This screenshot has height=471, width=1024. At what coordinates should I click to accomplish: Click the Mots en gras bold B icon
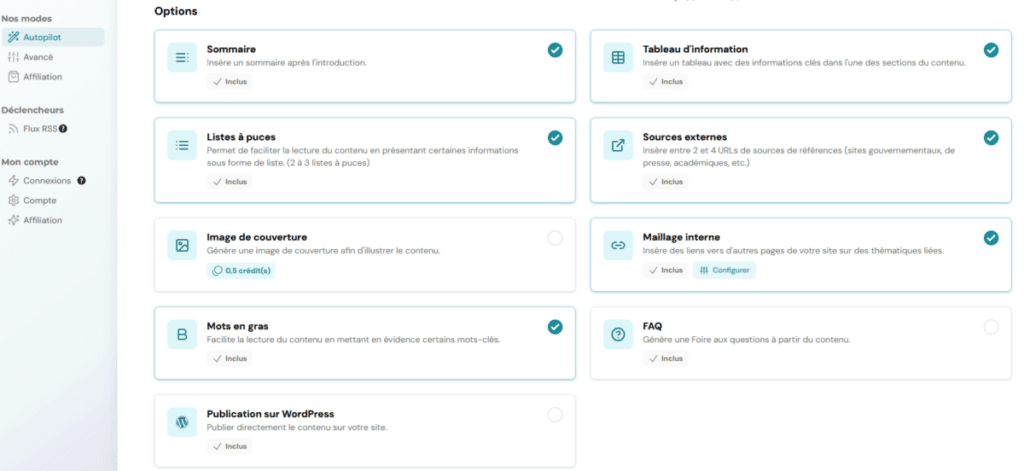pyautogui.click(x=182, y=334)
